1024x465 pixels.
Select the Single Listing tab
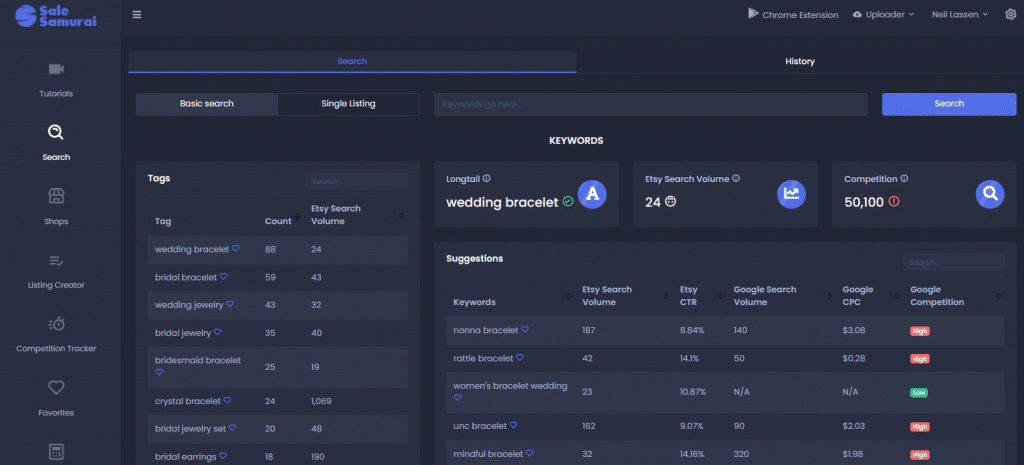tap(348, 103)
